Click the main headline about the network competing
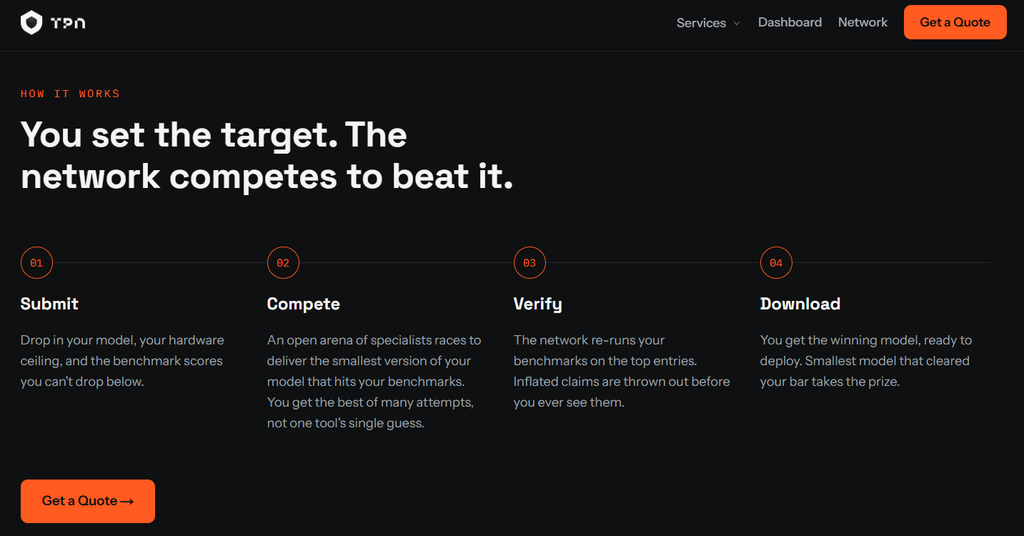The image size is (1024, 536). click(266, 155)
